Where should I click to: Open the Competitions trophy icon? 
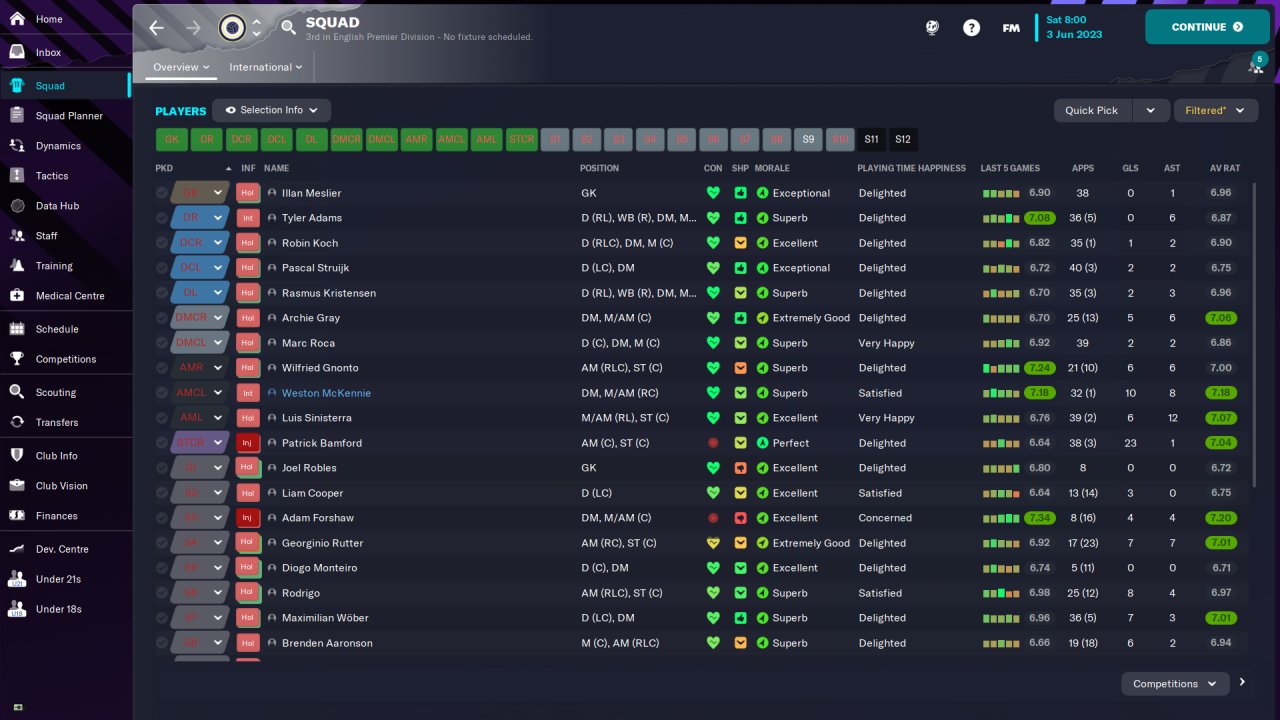coord(17,359)
